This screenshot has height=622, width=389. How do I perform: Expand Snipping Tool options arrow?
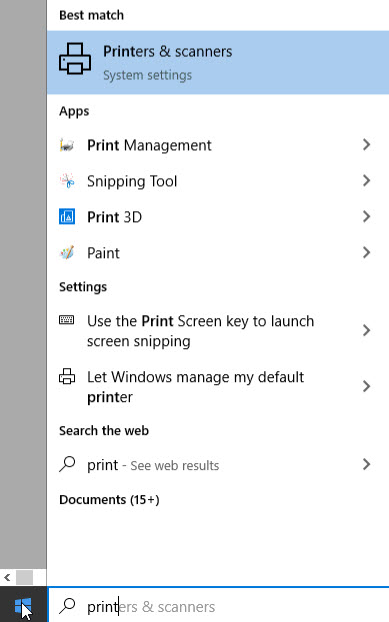pyautogui.click(x=366, y=181)
